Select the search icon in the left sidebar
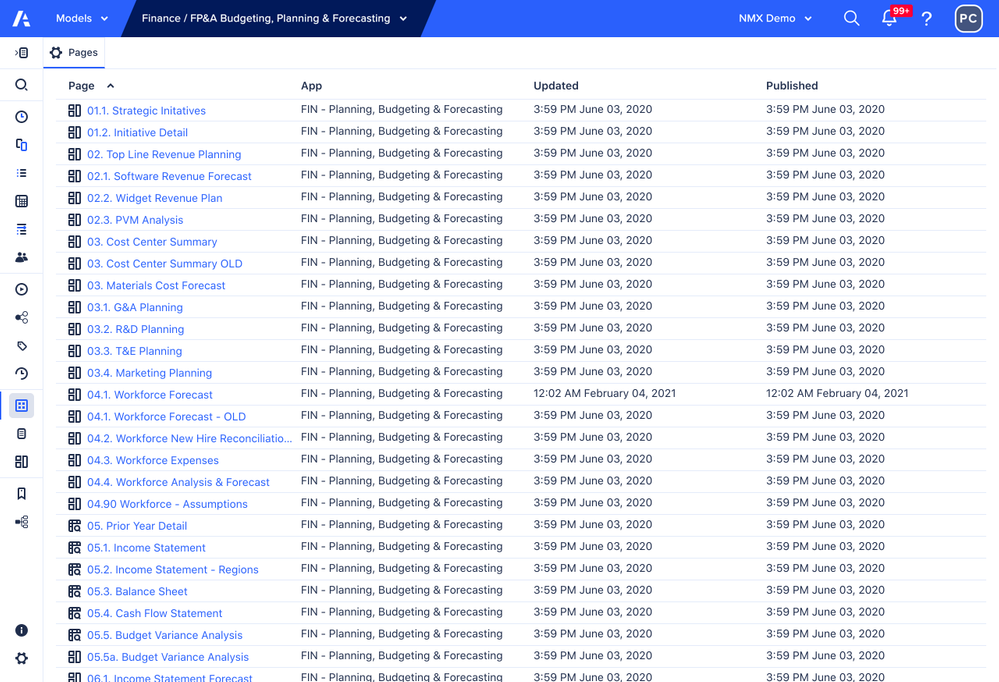 tap(20, 84)
